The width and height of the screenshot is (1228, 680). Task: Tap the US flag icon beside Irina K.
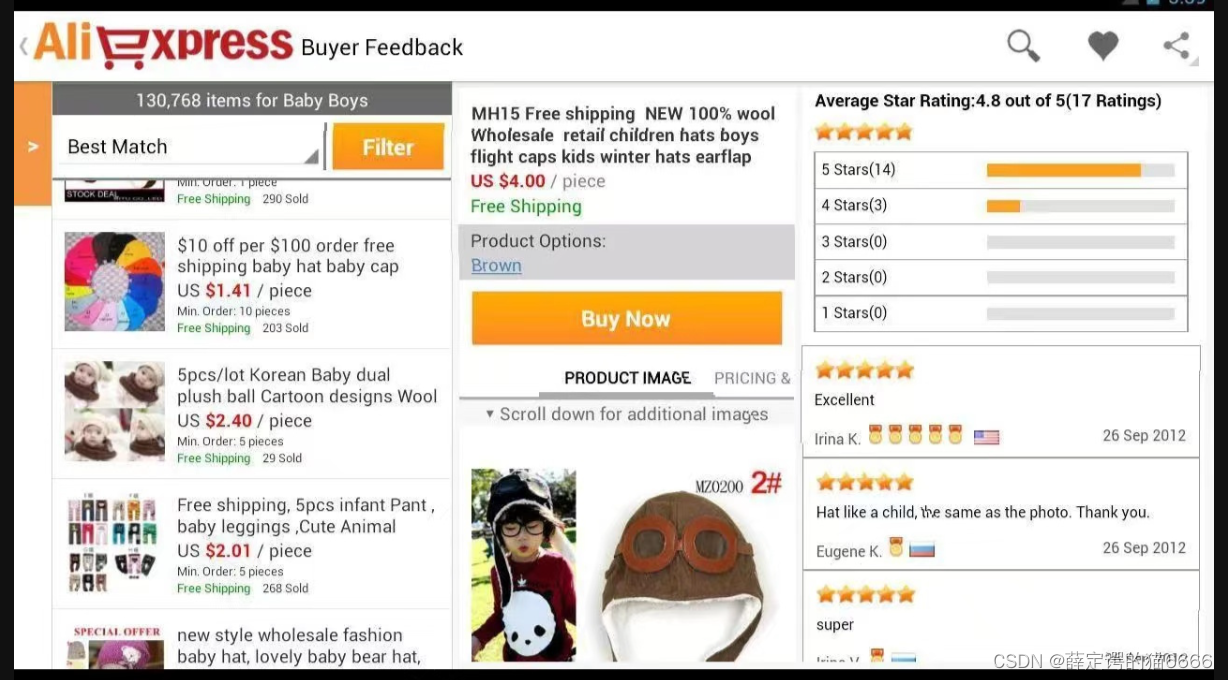(x=986, y=437)
